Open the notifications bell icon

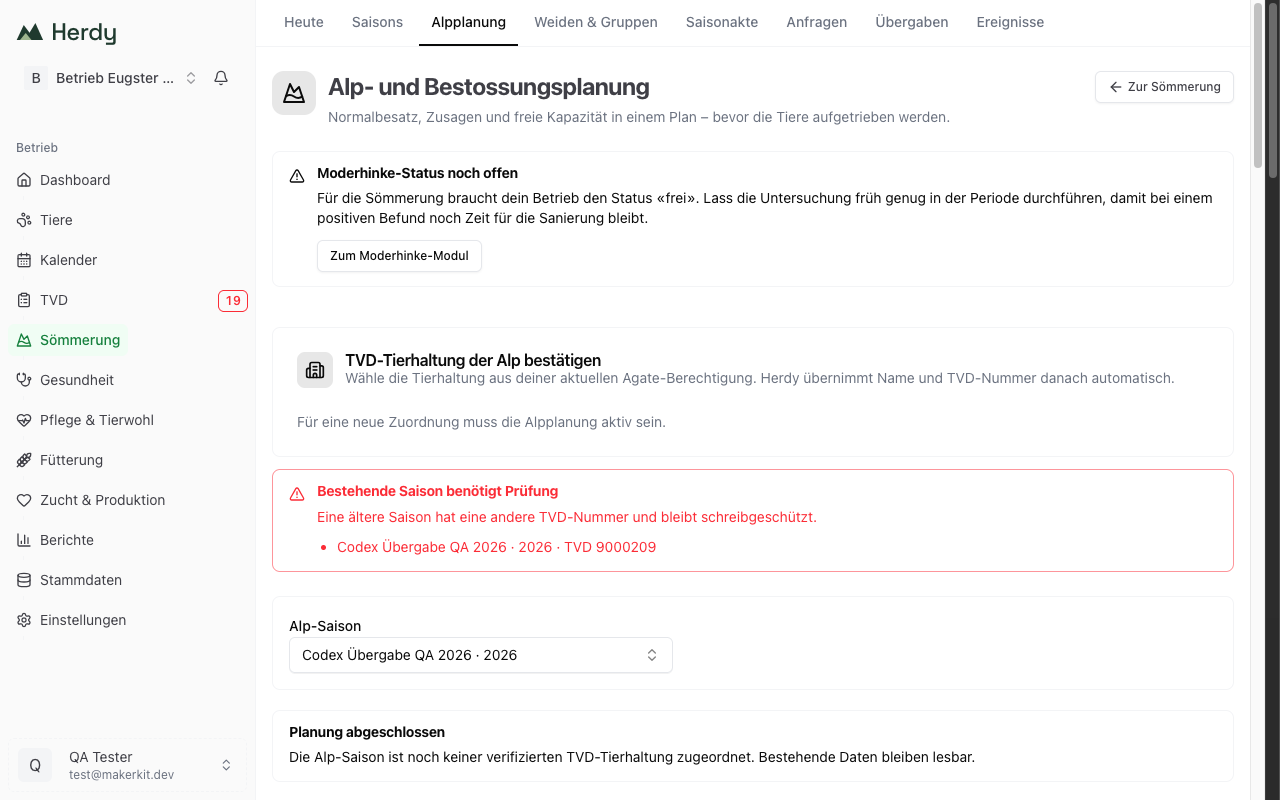pos(221,78)
